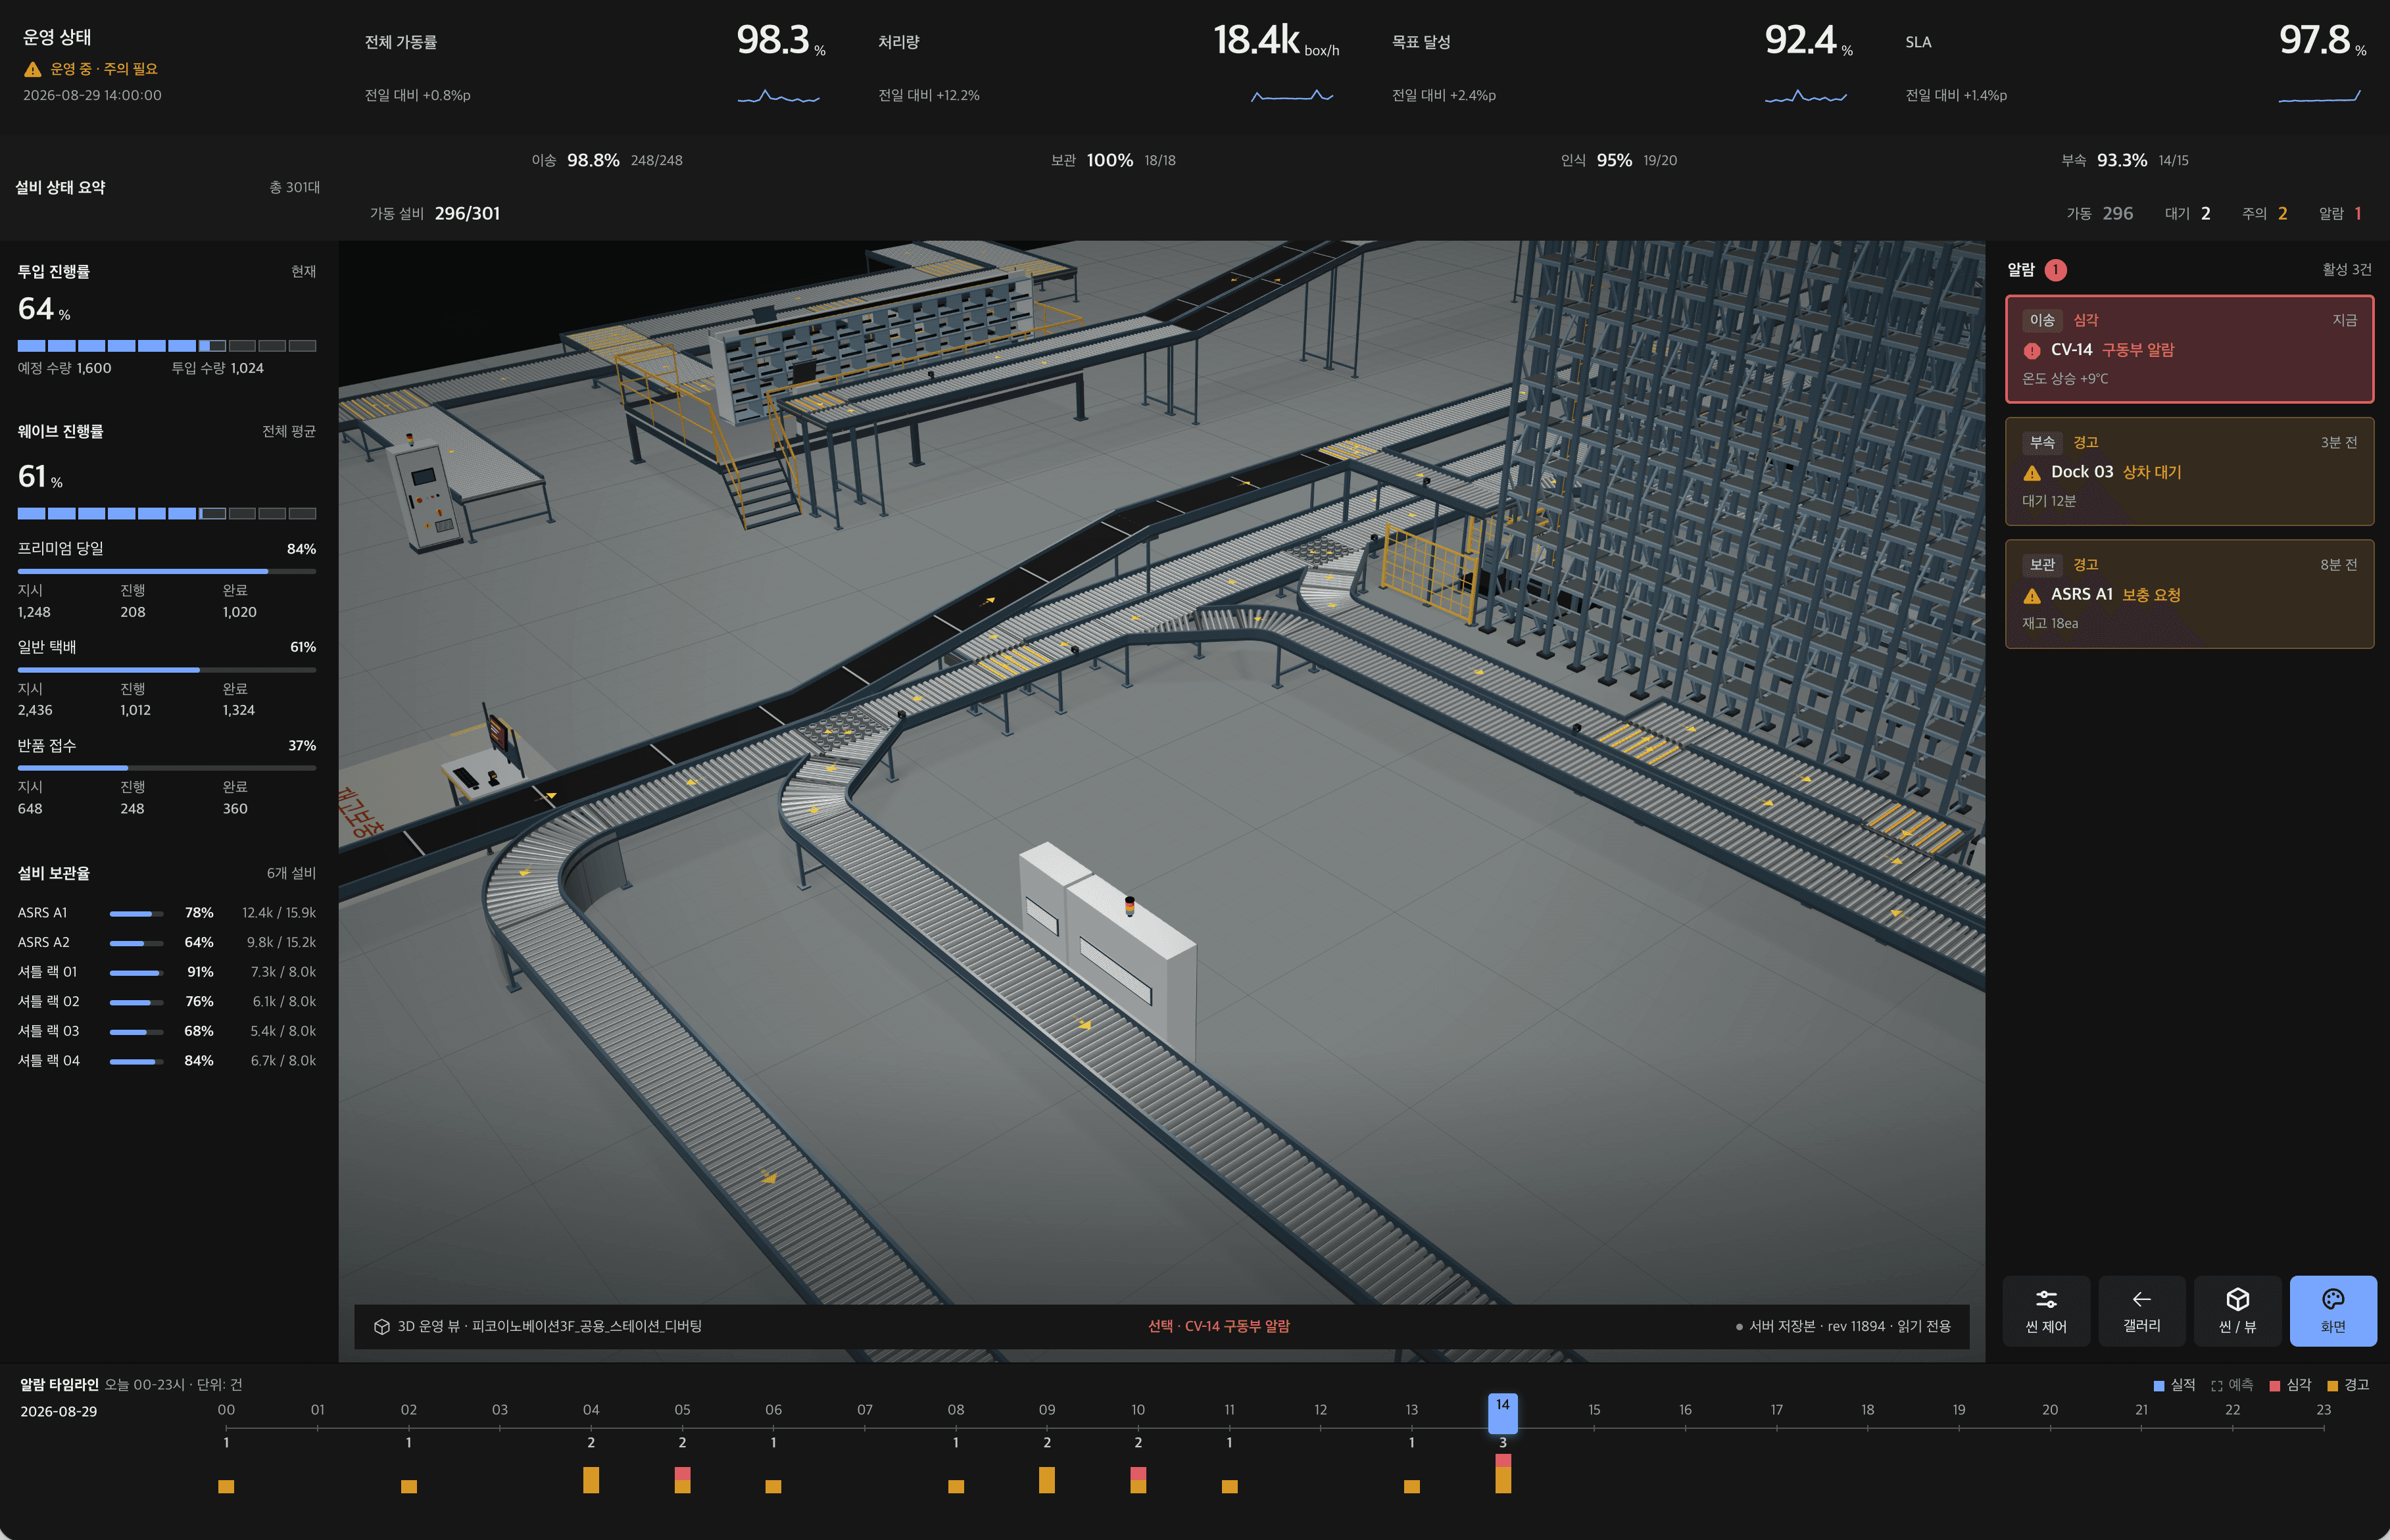Click the alarm bar at hour 09
Viewport: 2390px width, 1540px height.
click(1047, 1481)
